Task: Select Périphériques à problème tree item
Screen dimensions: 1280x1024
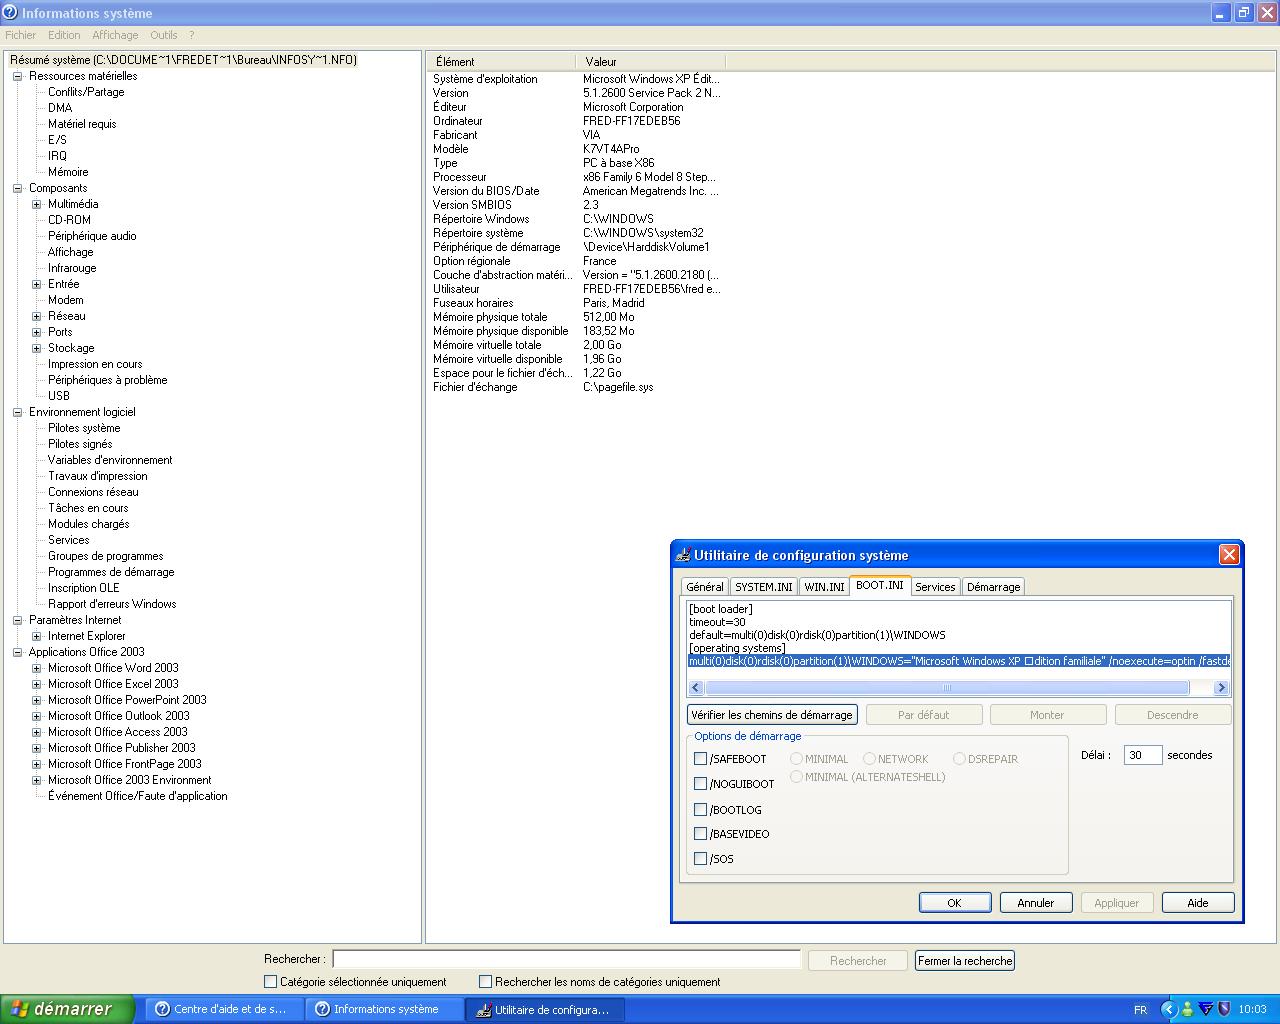Action: point(107,380)
